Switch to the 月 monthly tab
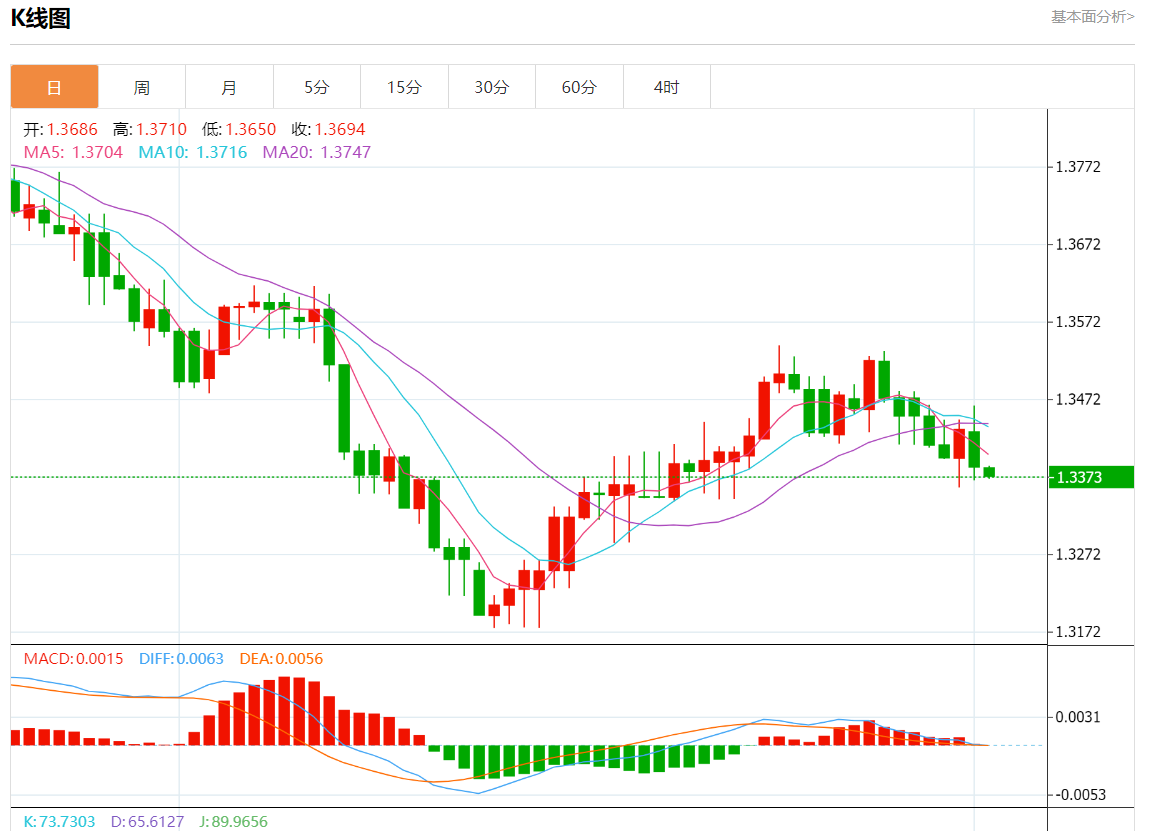 [229, 87]
